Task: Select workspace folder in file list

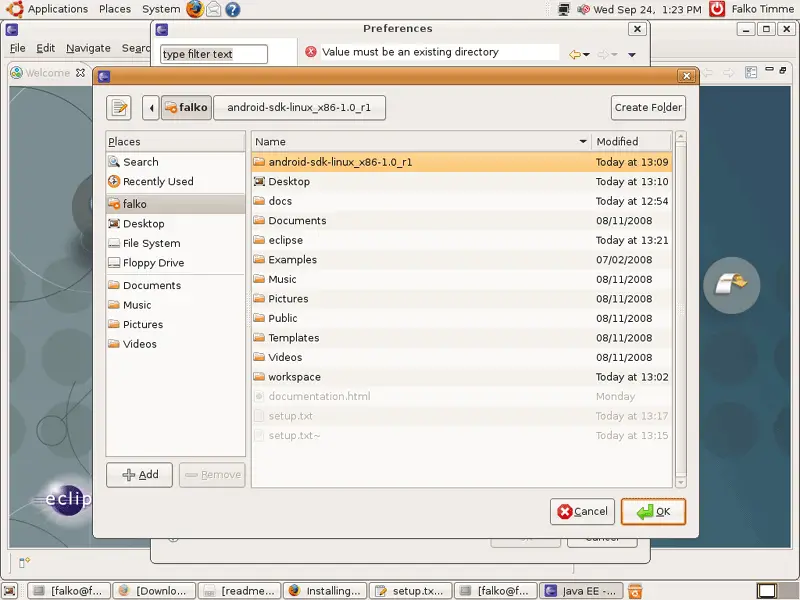Action: coord(462,377)
